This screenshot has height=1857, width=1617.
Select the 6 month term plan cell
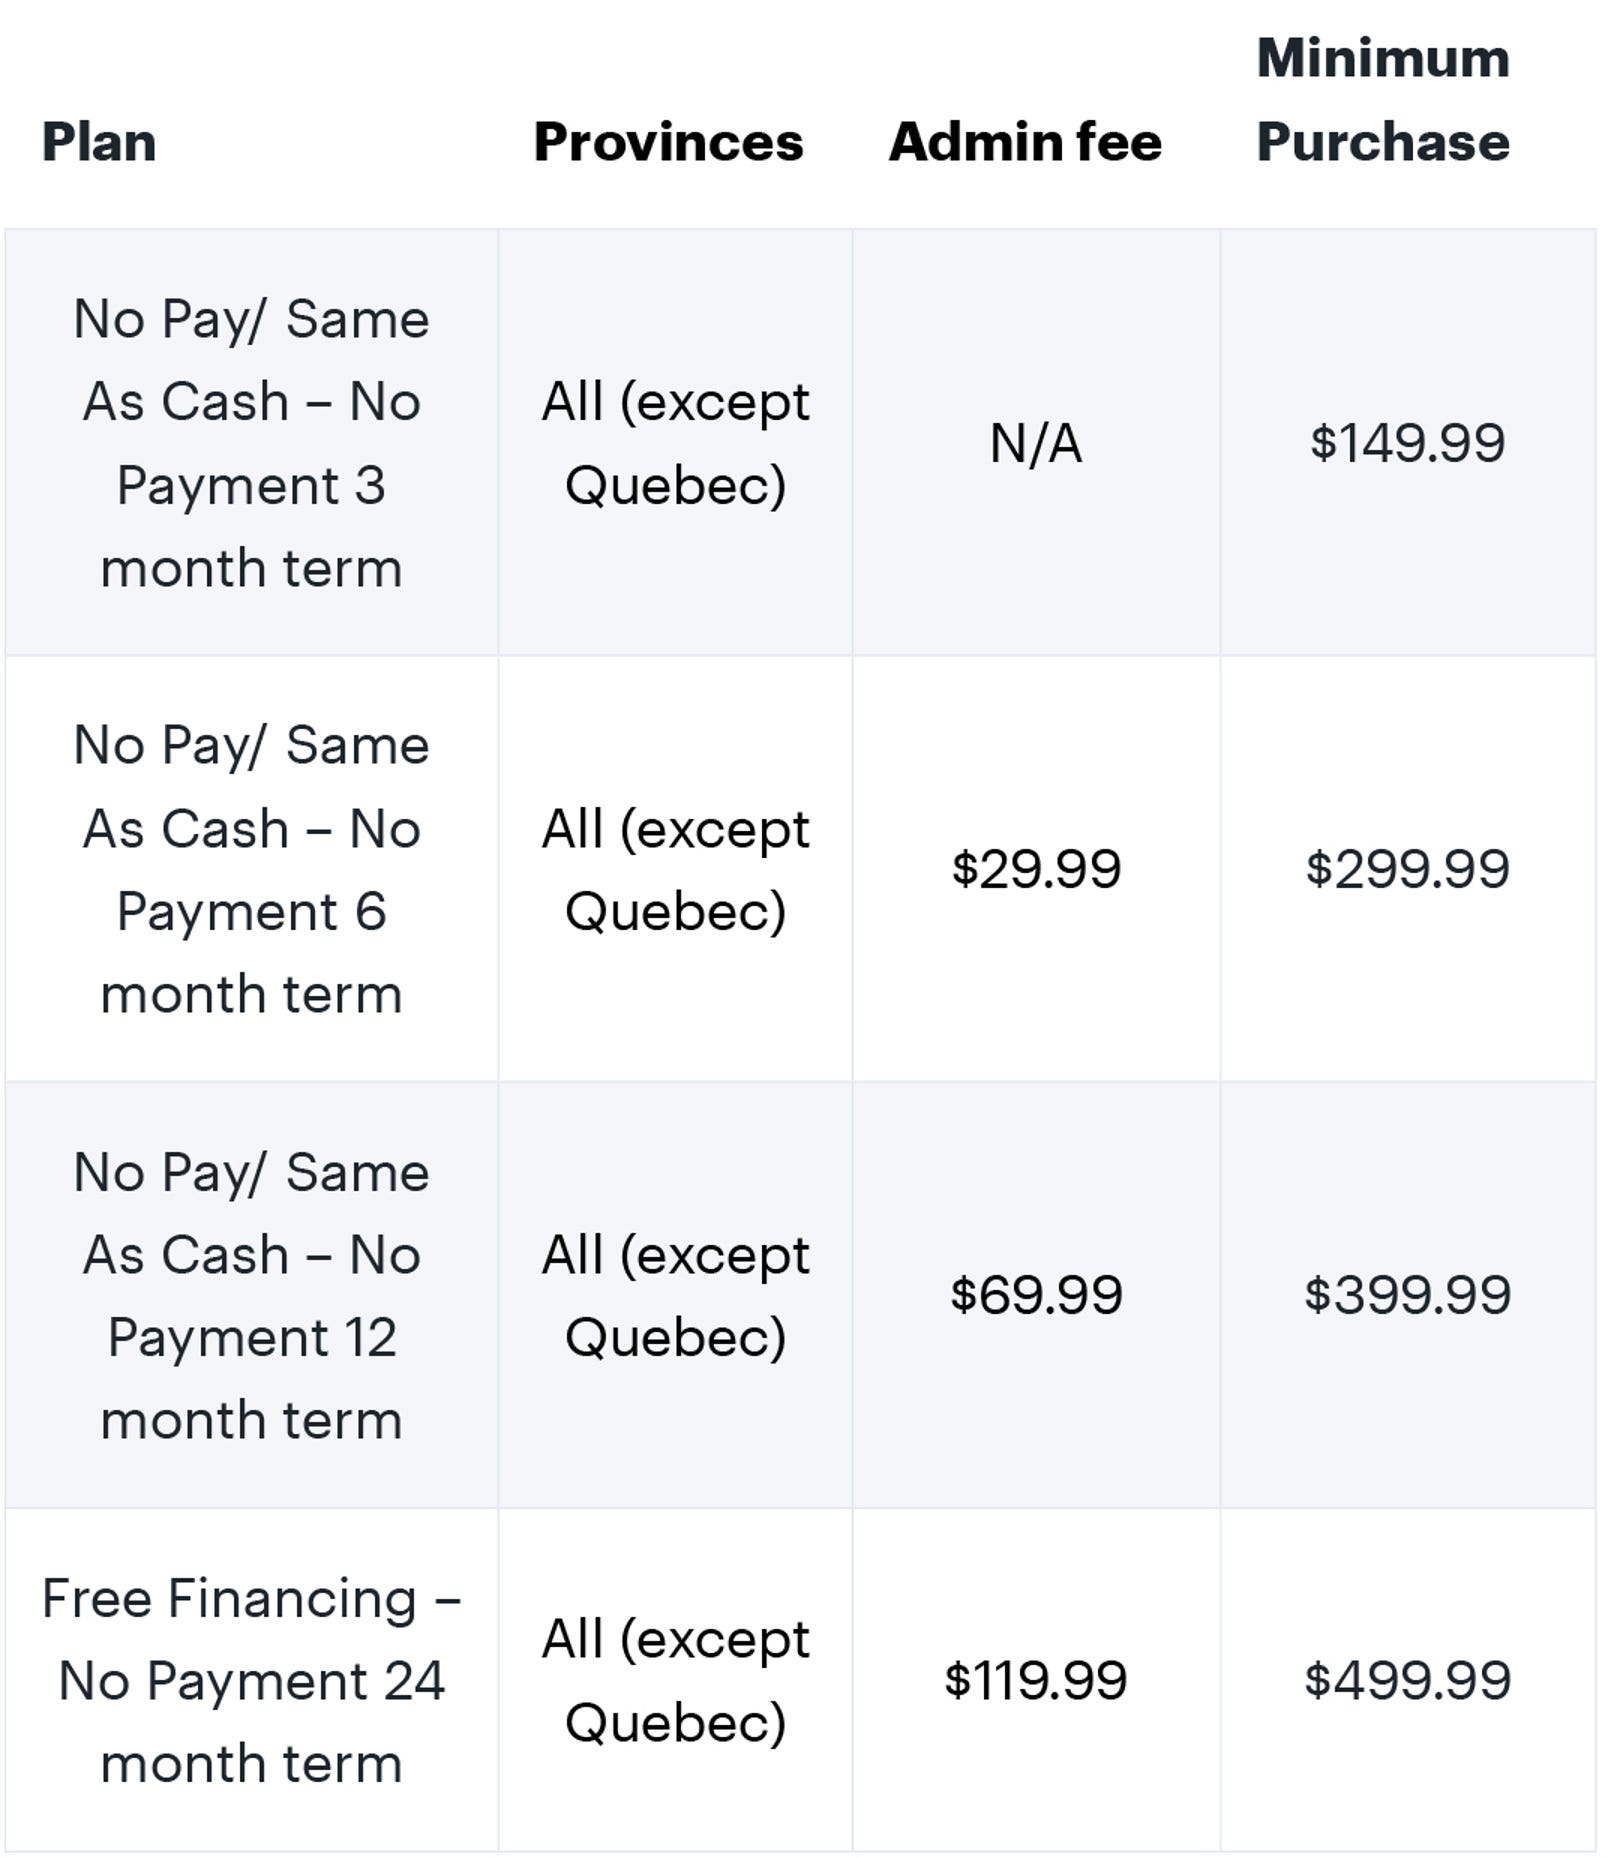[x=252, y=869]
